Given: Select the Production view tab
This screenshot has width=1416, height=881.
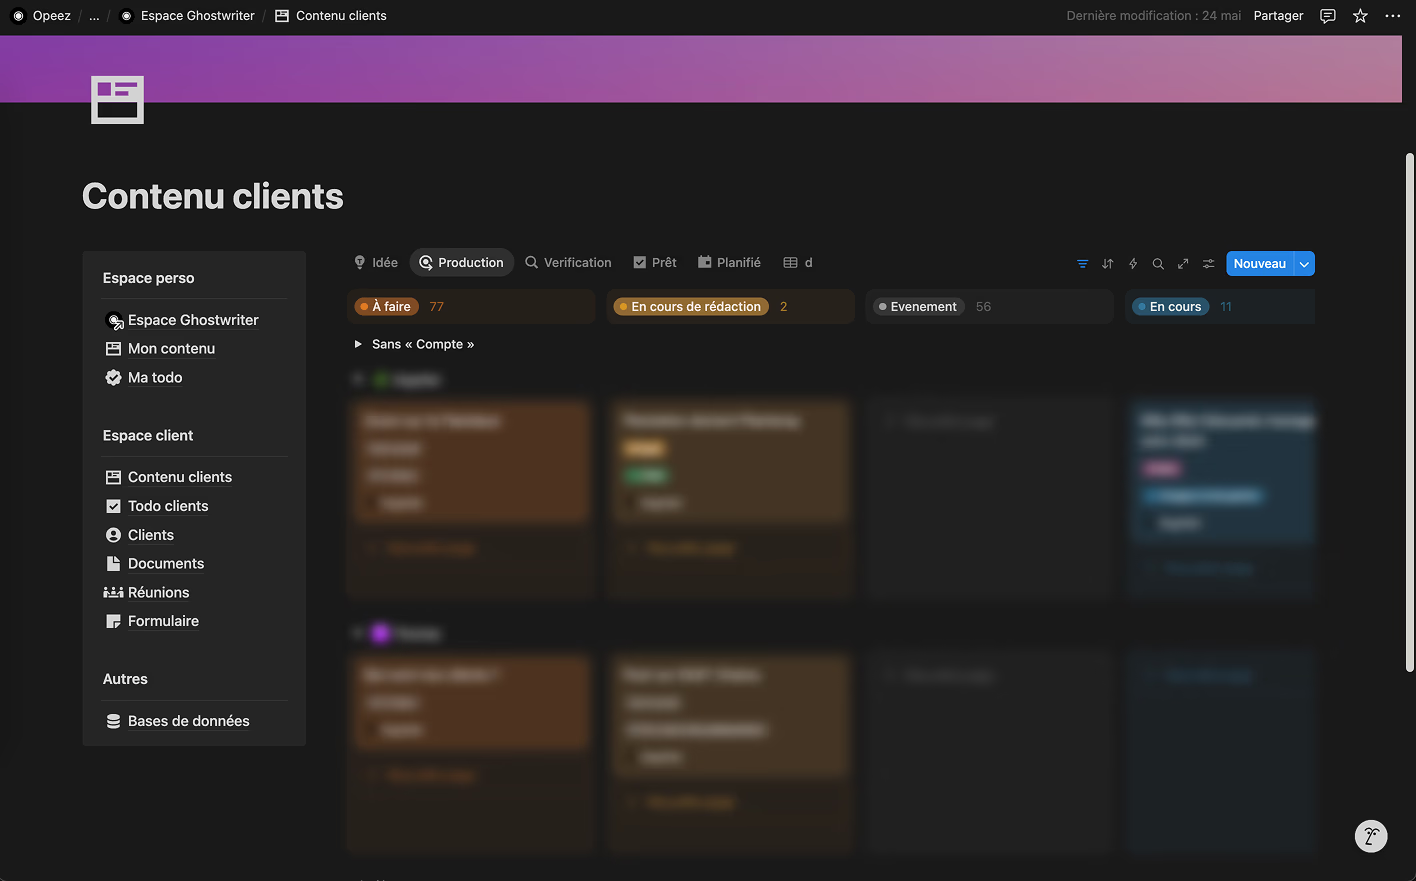Looking at the screenshot, I should (x=461, y=263).
